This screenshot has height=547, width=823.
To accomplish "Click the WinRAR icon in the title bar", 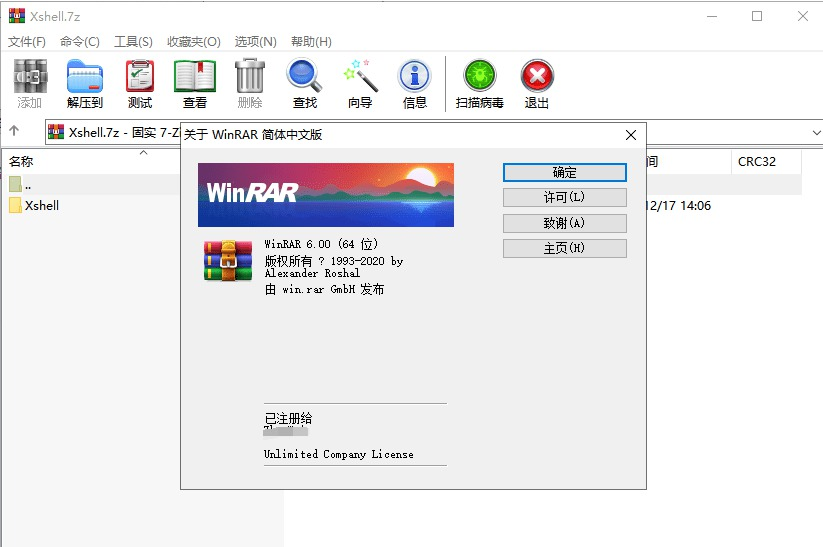I will [17, 16].
